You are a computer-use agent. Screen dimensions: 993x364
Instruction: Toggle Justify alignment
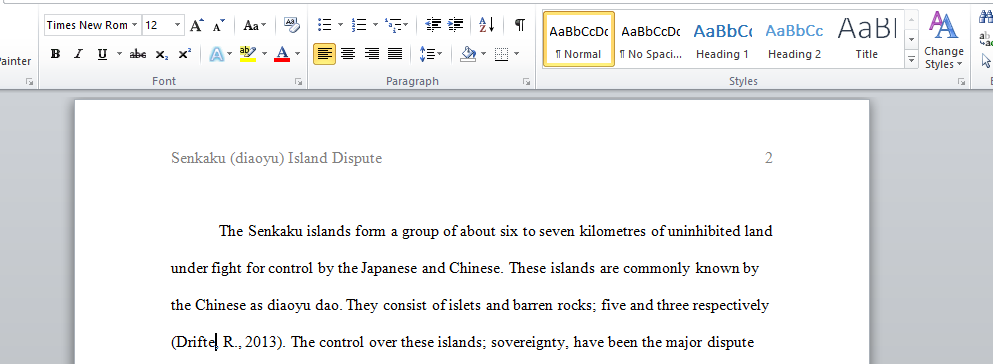coord(395,54)
